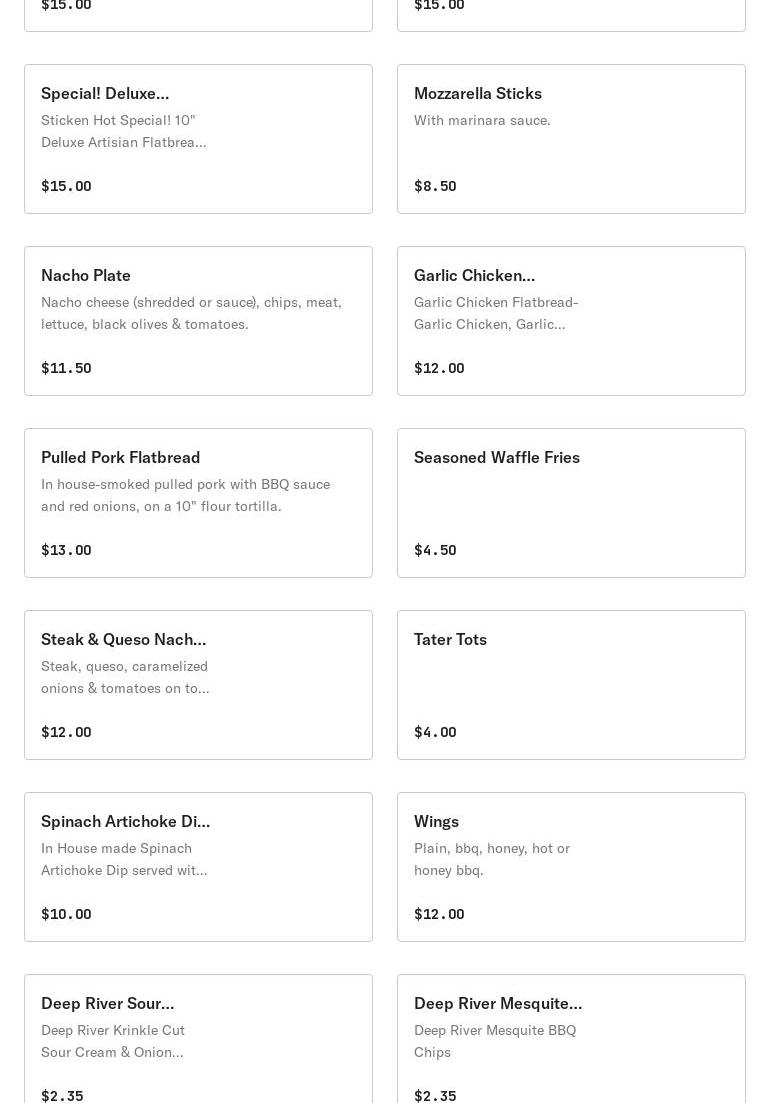Click the Nacho Plate $11.50 price
Image resolution: width=770 pixels, height=1103 pixels.
(x=66, y=368)
